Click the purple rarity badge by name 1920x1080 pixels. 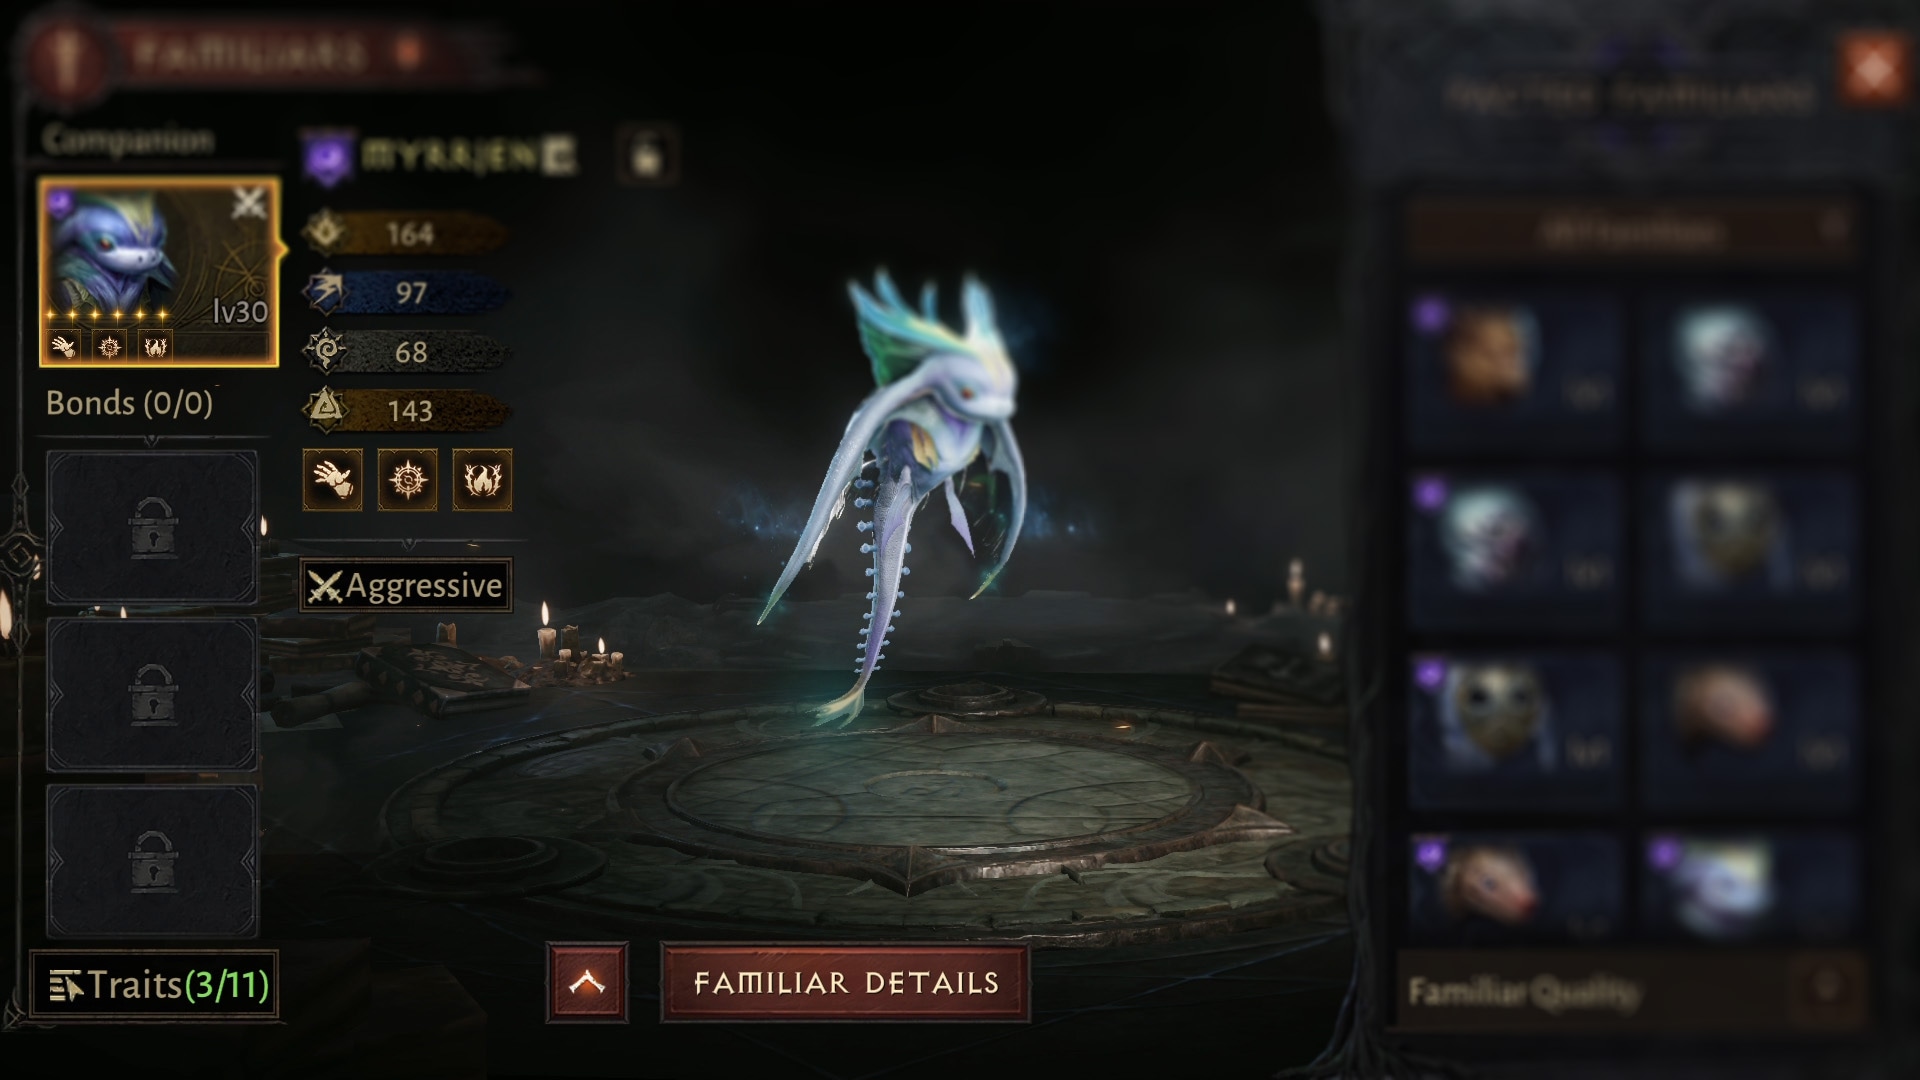click(329, 157)
